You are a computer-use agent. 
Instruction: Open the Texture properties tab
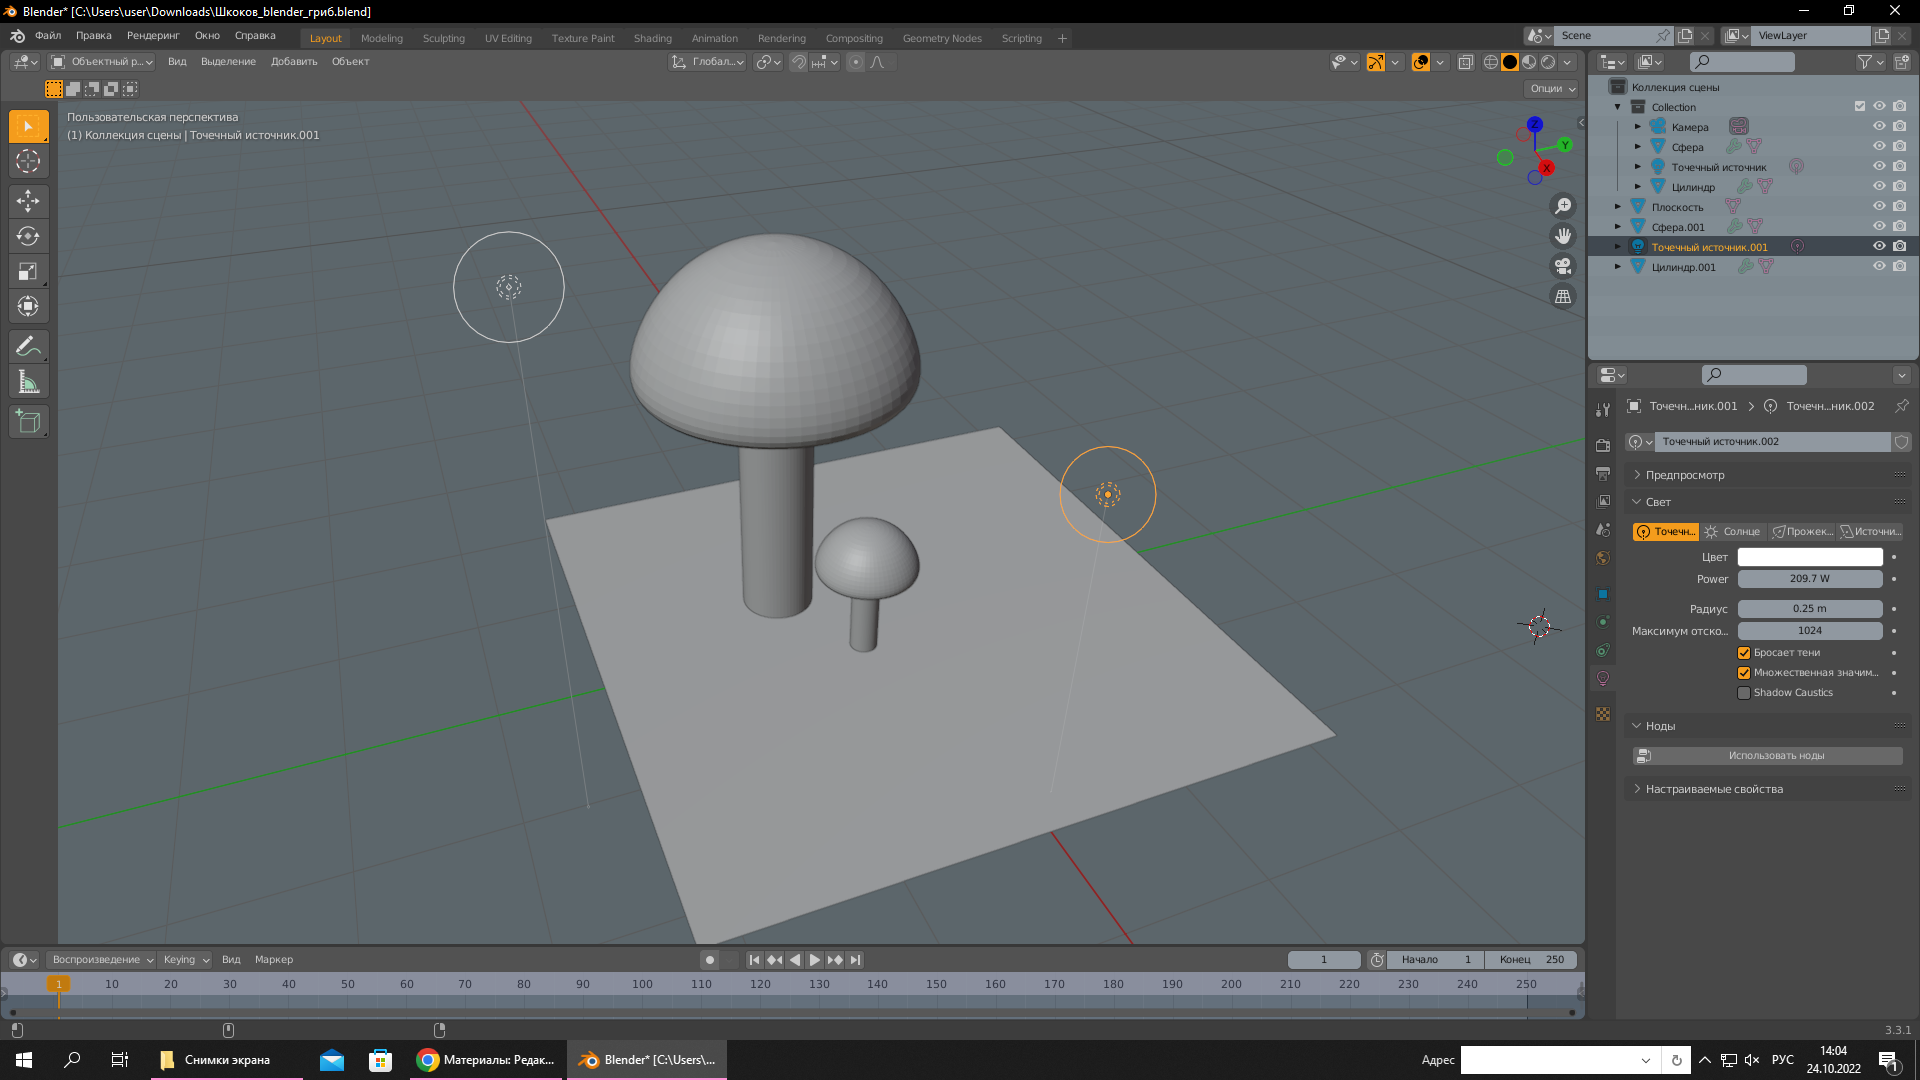[1603, 714]
